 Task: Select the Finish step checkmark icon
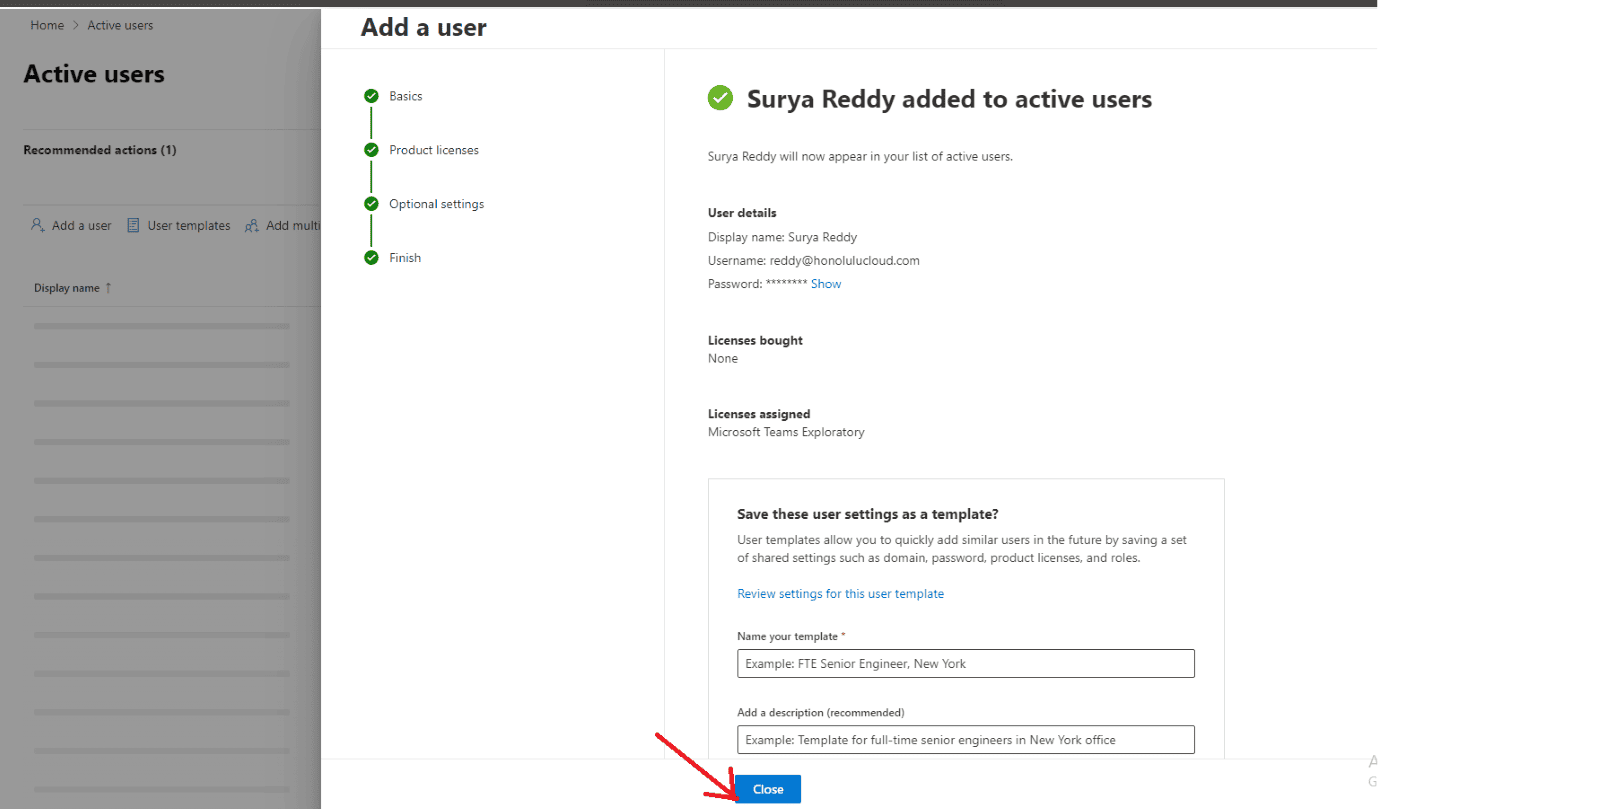click(x=371, y=258)
